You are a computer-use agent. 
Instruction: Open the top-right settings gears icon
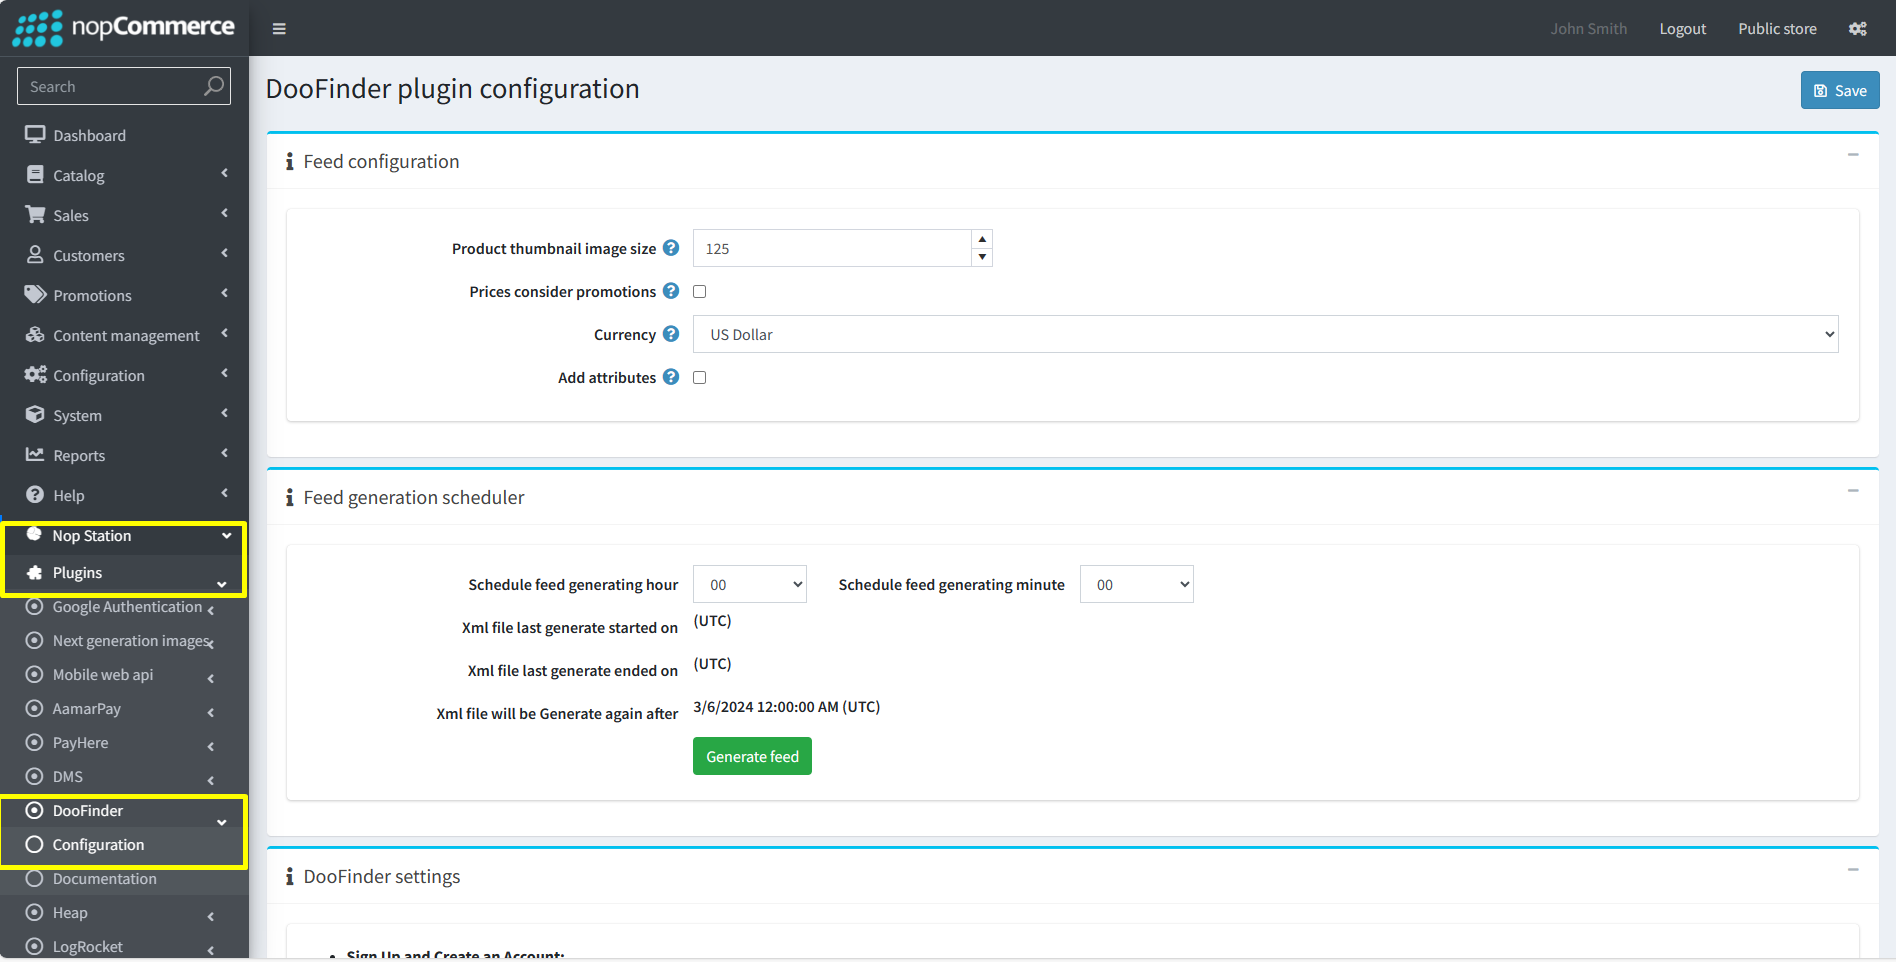pos(1857,29)
